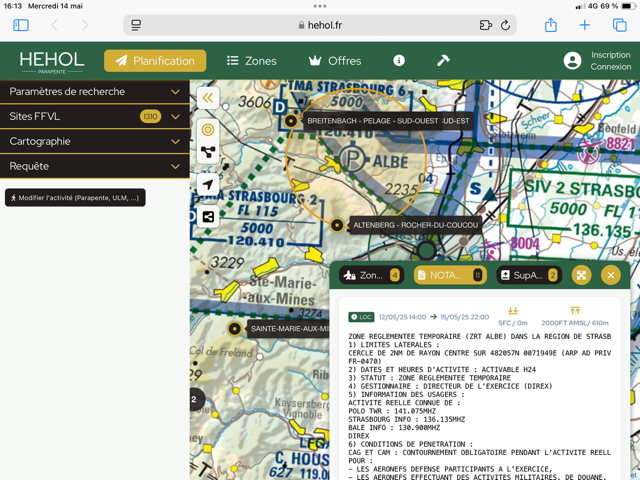
Task: Switch to the SupAIP tab
Action: click(x=529, y=275)
